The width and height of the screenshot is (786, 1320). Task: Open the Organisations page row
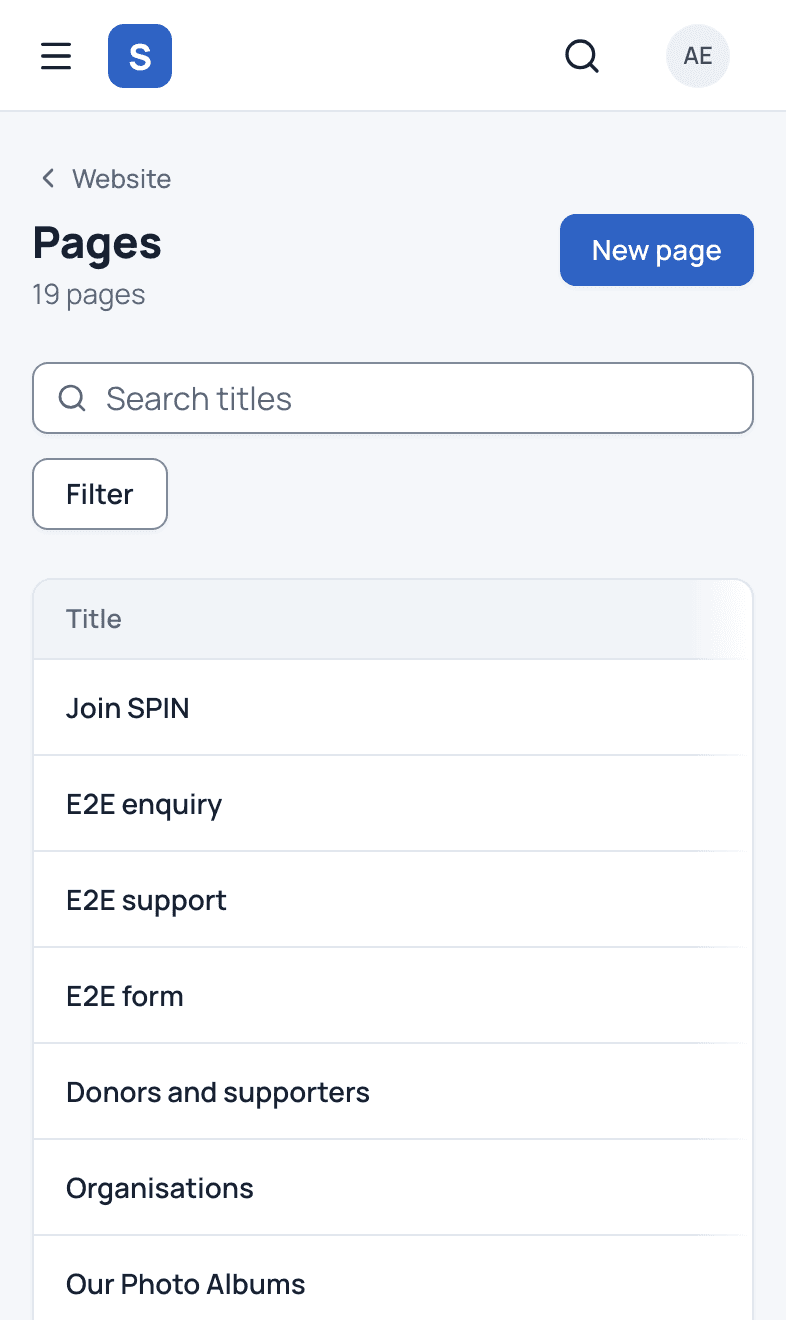click(393, 1188)
